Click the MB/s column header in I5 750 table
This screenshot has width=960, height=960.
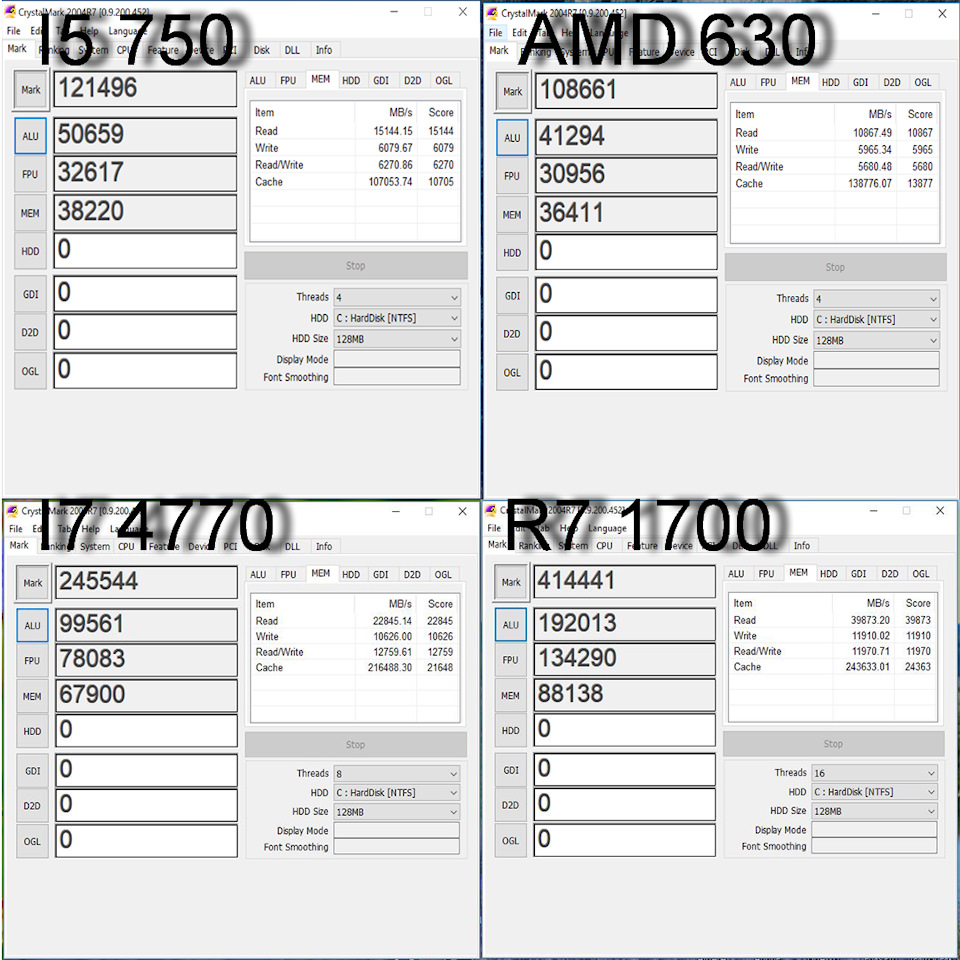pyautogui.click(x=400, y=113)
